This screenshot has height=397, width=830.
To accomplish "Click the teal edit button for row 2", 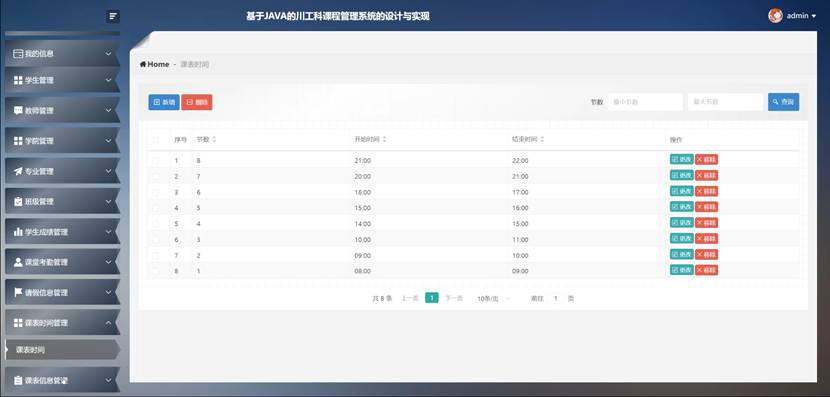I will [x=682, y=175].
